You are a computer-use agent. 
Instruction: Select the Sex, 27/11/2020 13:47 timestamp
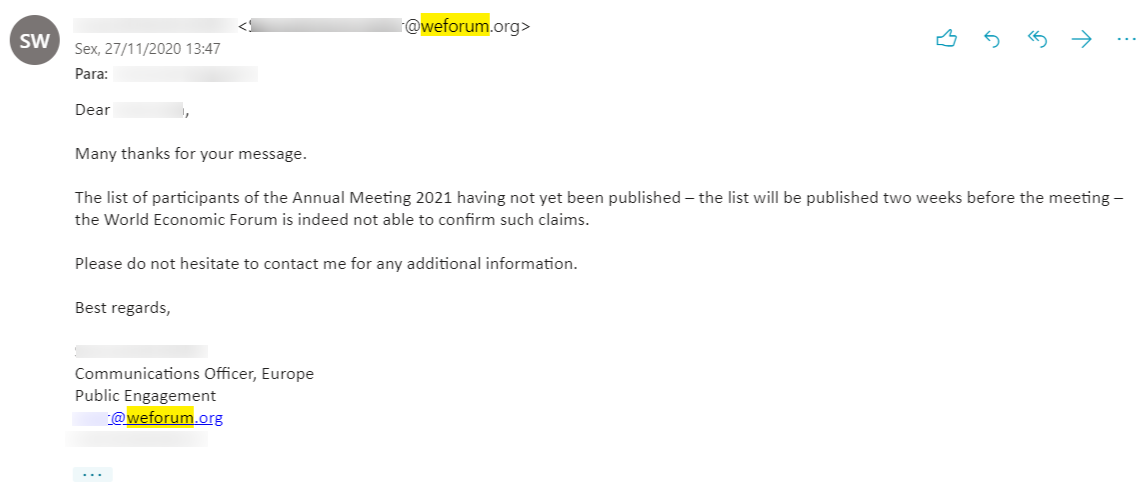pos(148,49)
